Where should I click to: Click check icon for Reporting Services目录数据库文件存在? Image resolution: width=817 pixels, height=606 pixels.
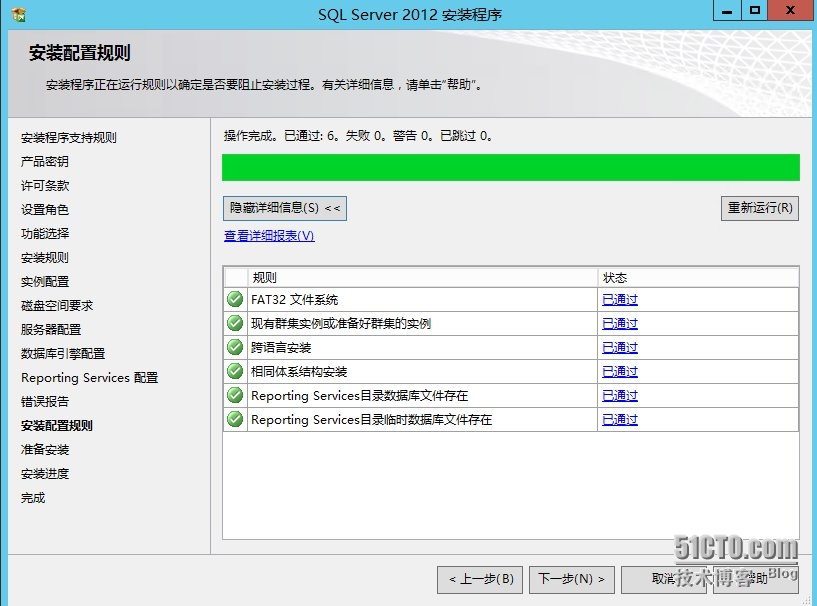235,395
